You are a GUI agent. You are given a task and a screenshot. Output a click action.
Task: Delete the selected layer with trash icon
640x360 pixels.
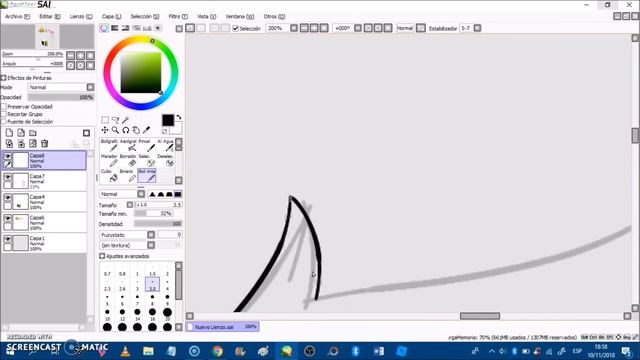(44, 143)
